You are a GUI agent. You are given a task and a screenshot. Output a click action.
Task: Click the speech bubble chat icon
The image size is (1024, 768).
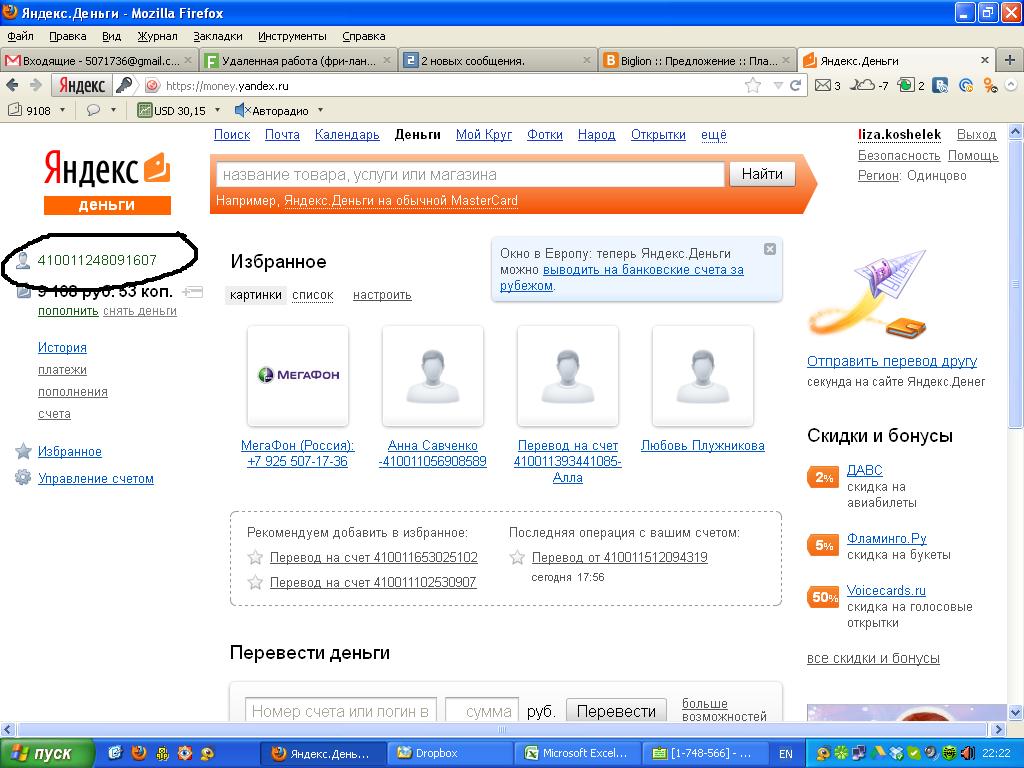[93, 110]
